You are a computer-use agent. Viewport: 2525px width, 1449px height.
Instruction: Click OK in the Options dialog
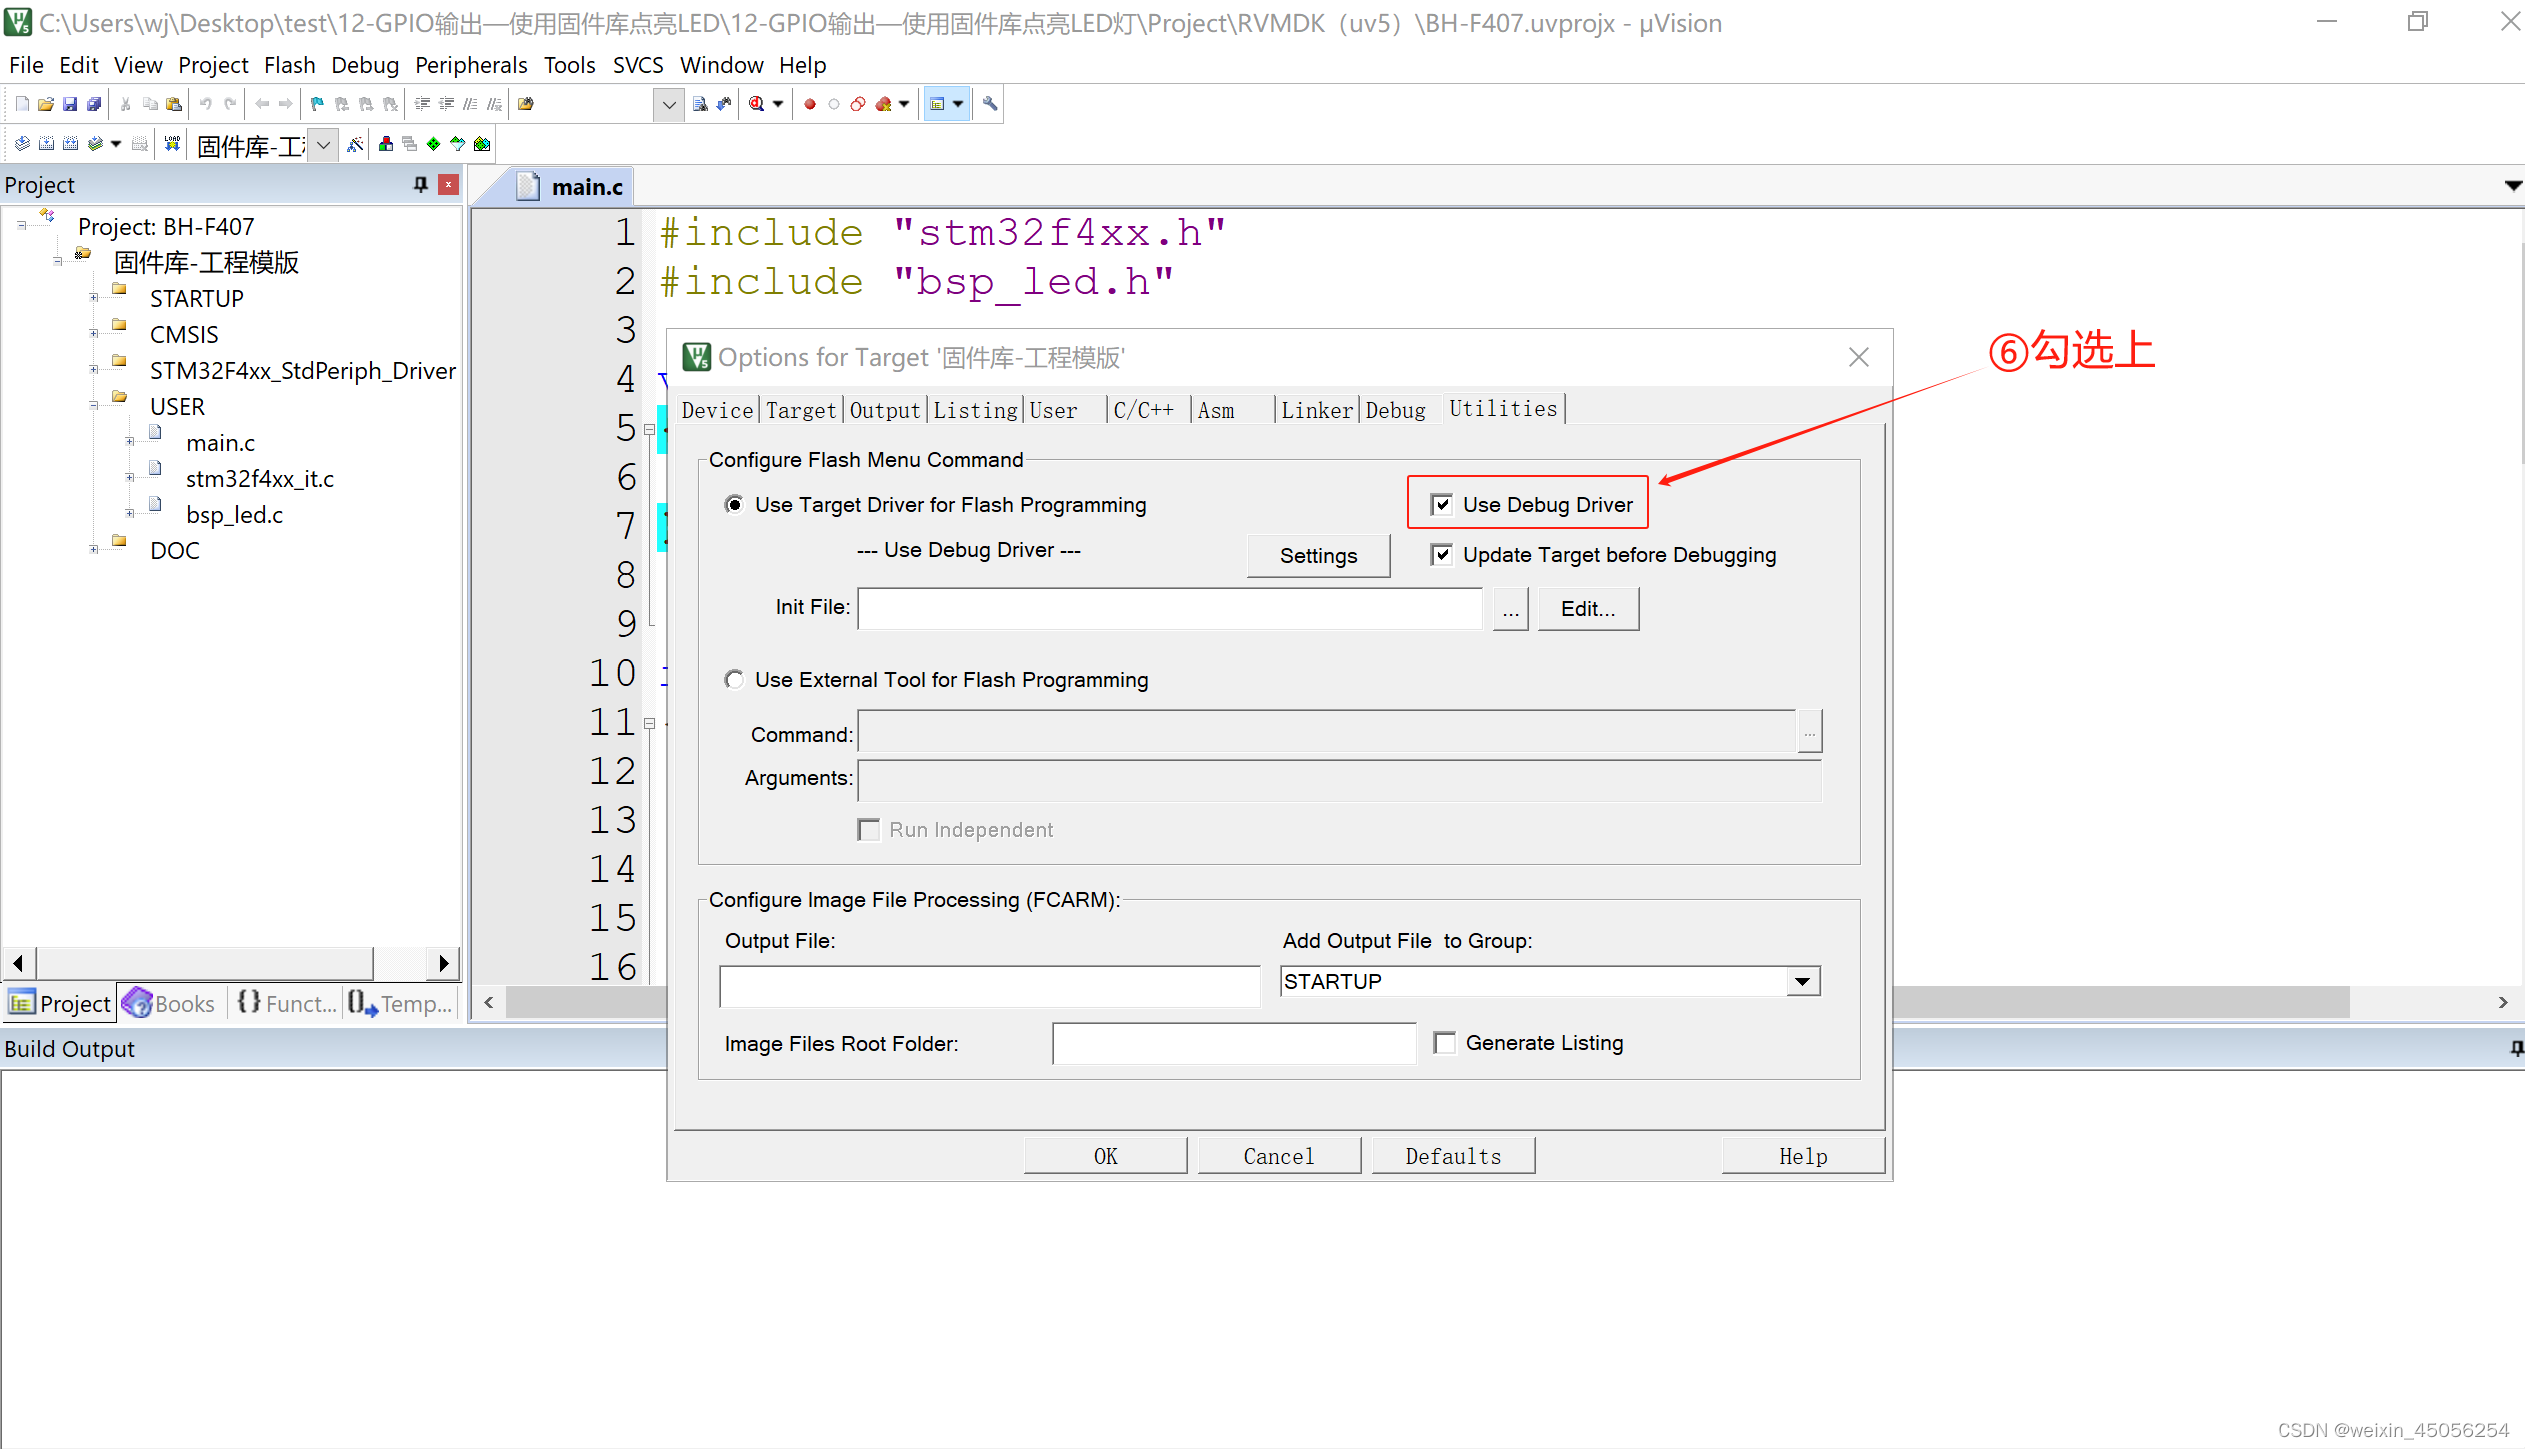coord(1105,1156)
